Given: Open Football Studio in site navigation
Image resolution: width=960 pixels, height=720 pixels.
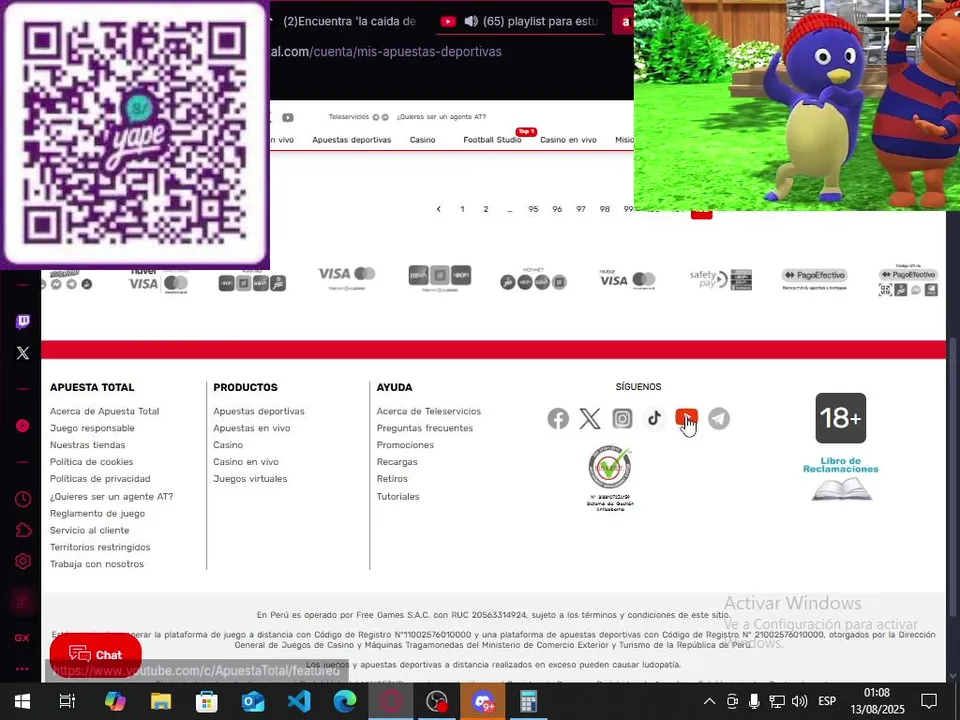Looking at the screenshot, I should point(492,140).
